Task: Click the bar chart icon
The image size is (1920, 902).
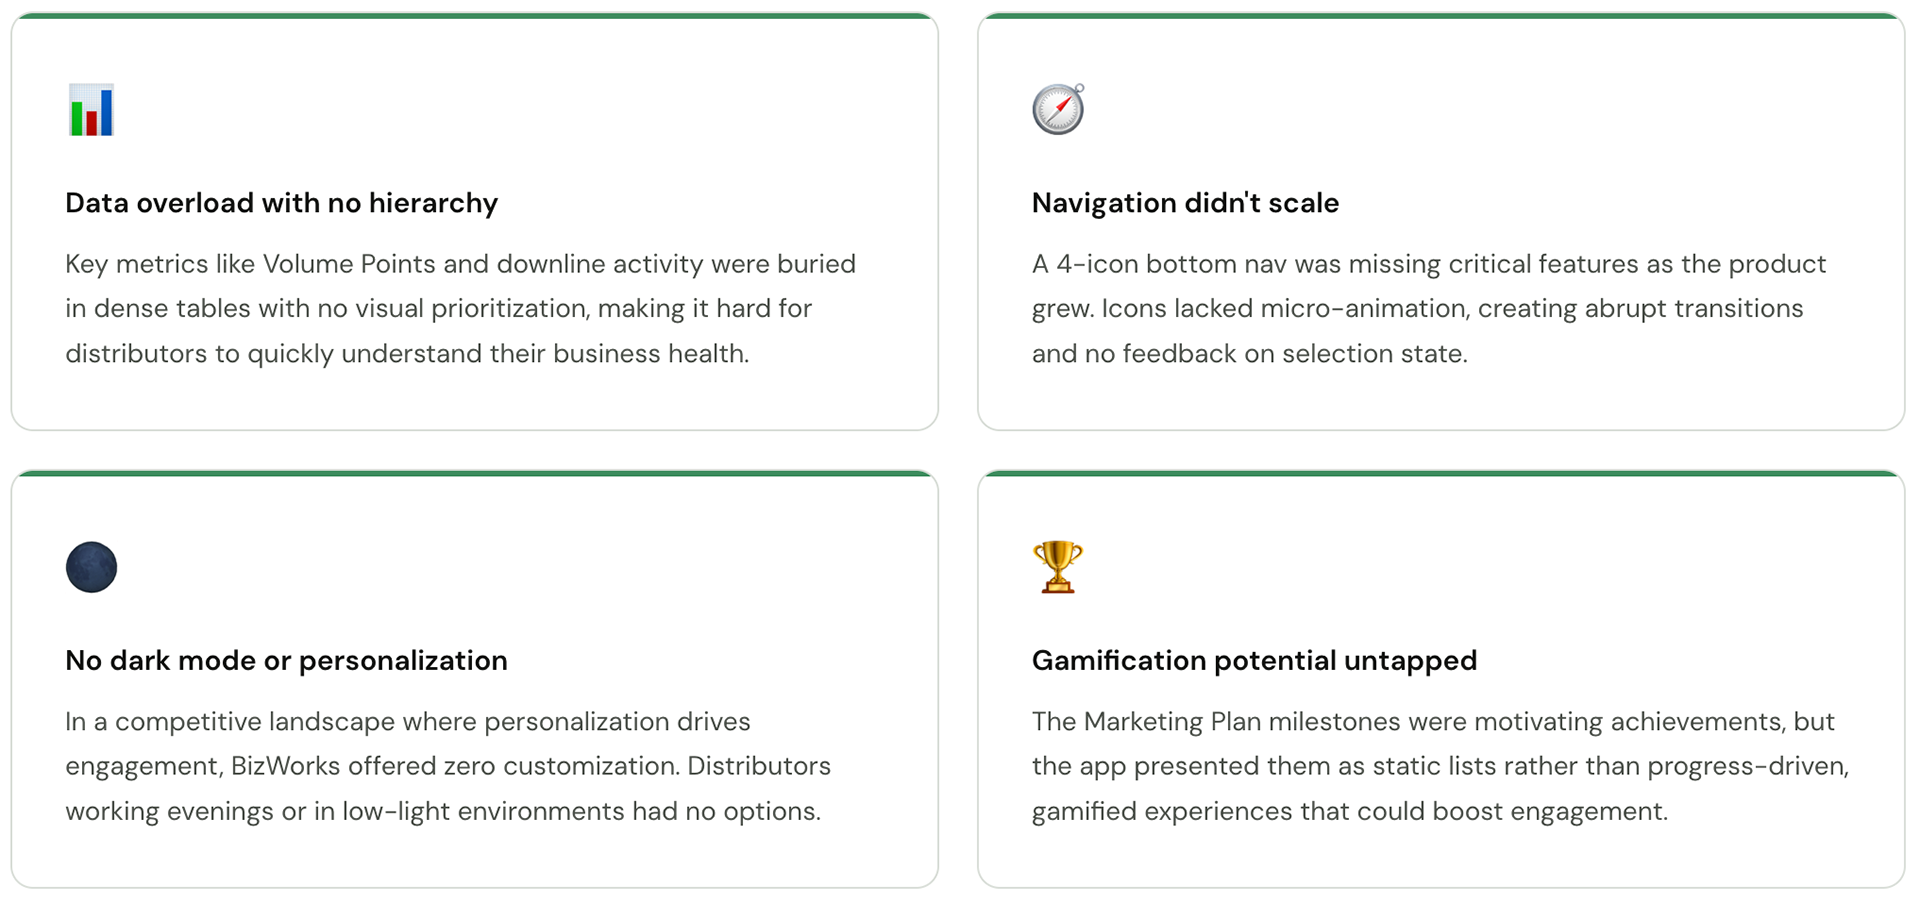Action: pos(91,110)
